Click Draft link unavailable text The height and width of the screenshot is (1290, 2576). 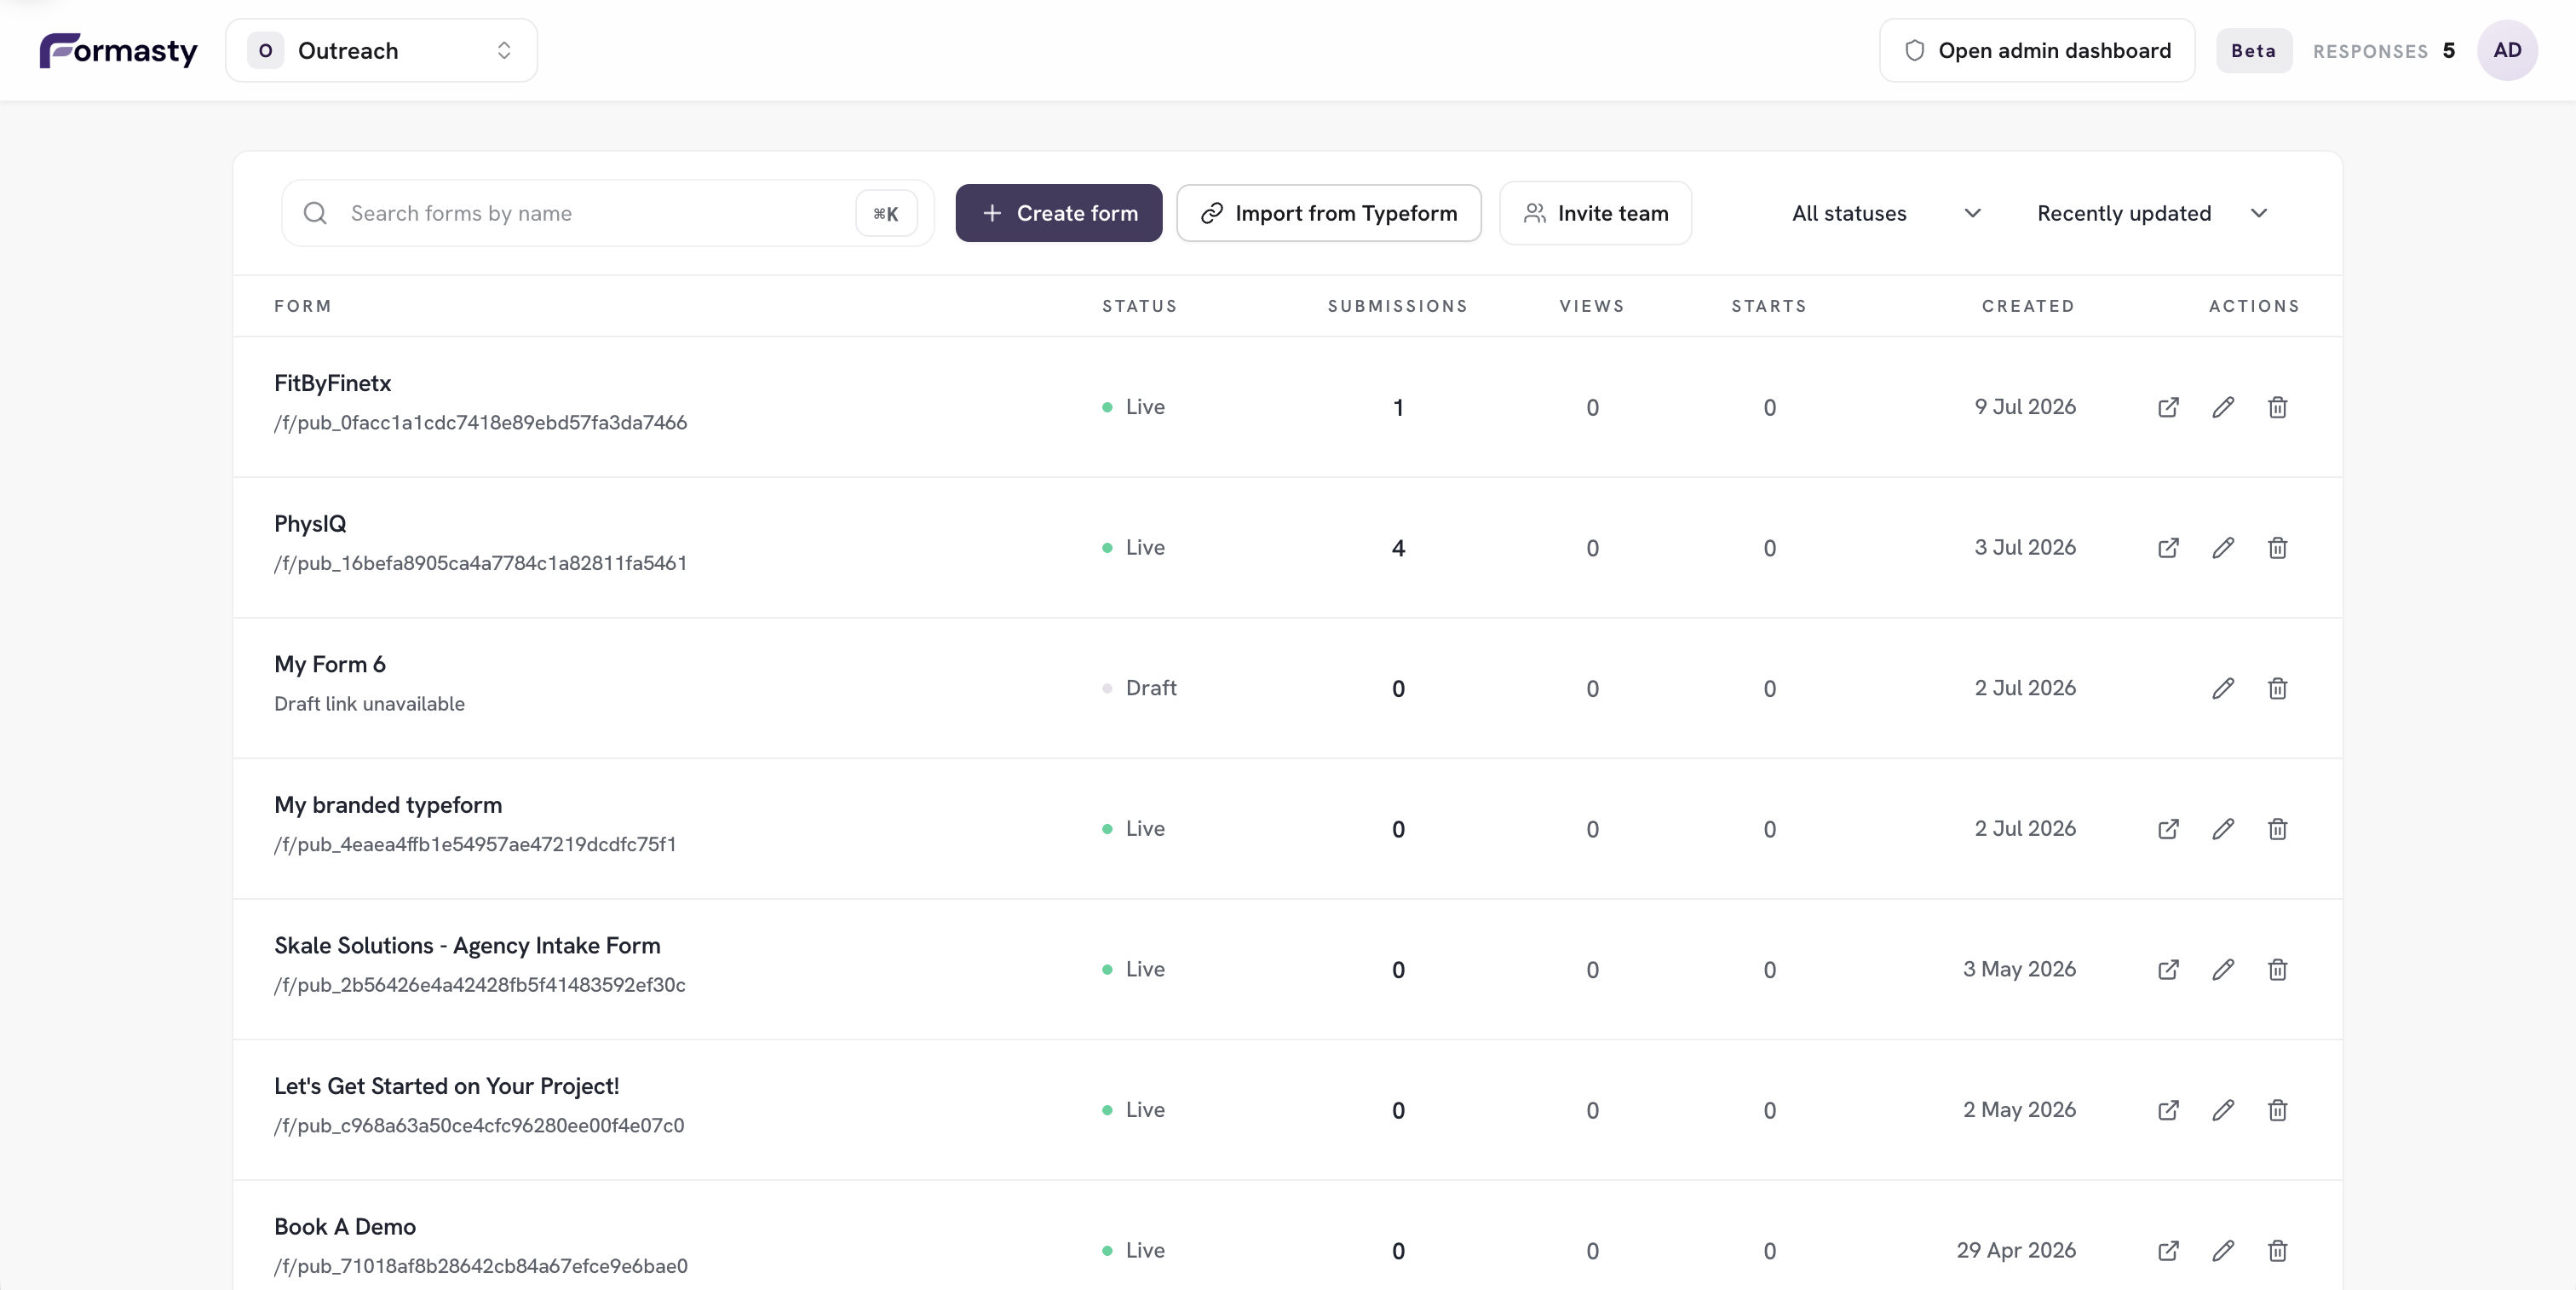click(x=370, y=704)
